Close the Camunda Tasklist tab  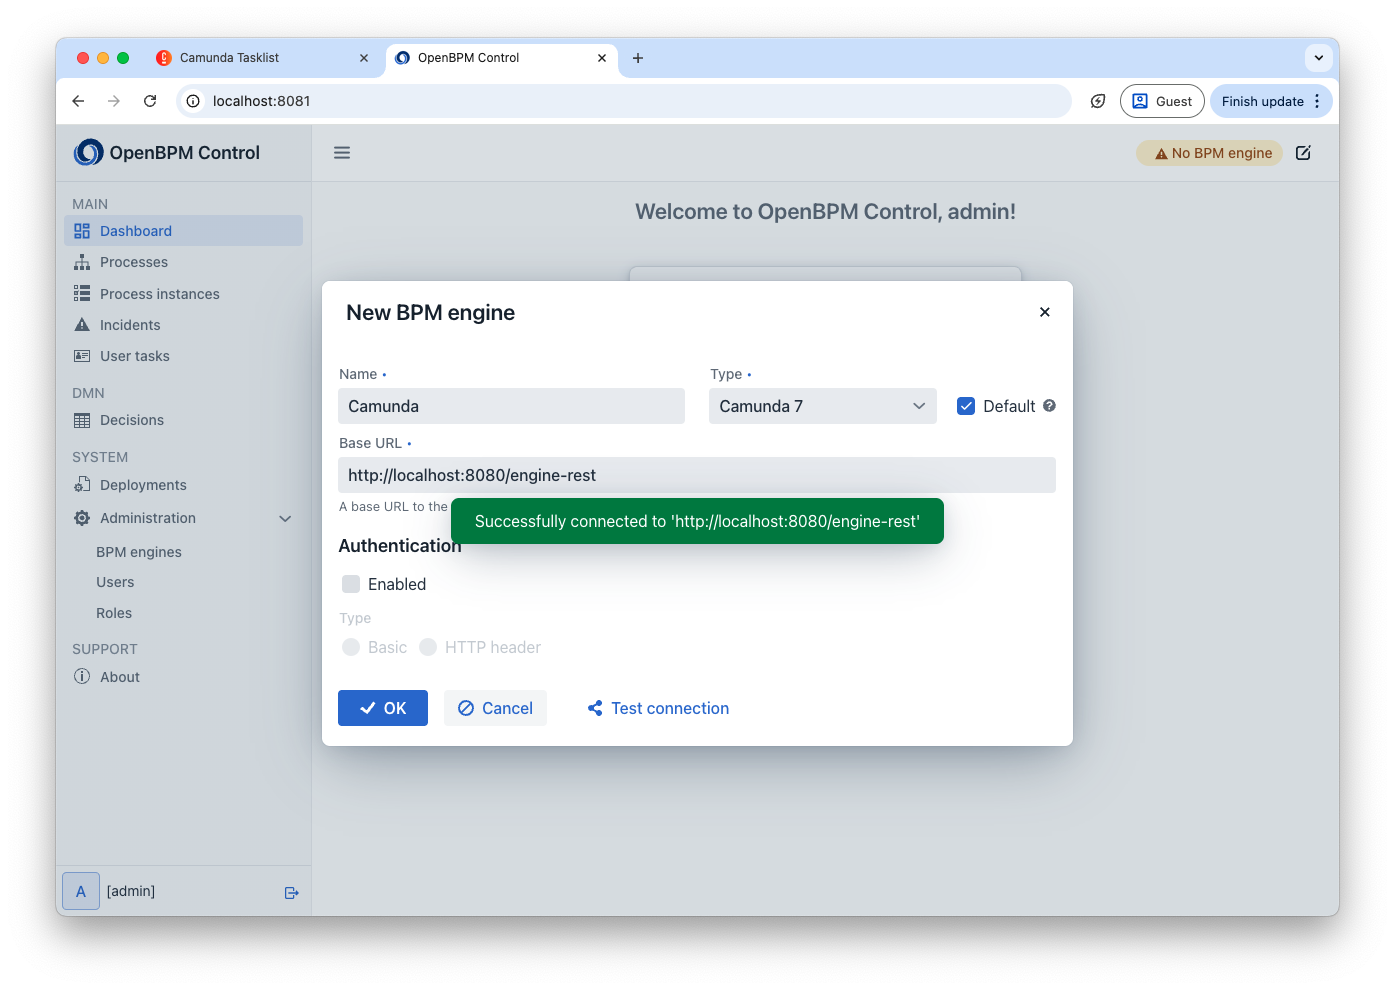[364, 58]
